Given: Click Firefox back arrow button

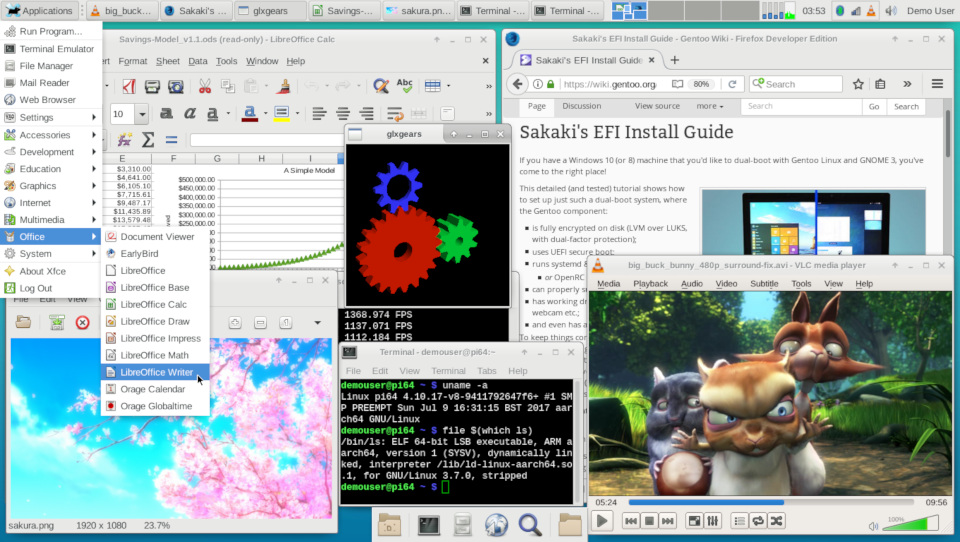Looking at the screenshot, I should pos(517,84).
